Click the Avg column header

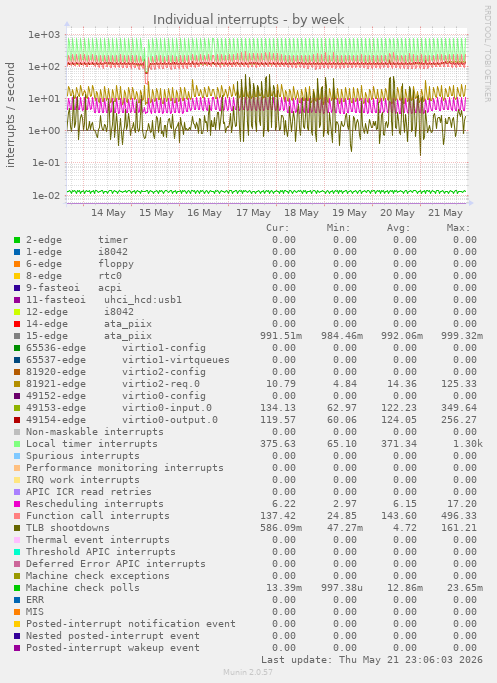point(399,228)
